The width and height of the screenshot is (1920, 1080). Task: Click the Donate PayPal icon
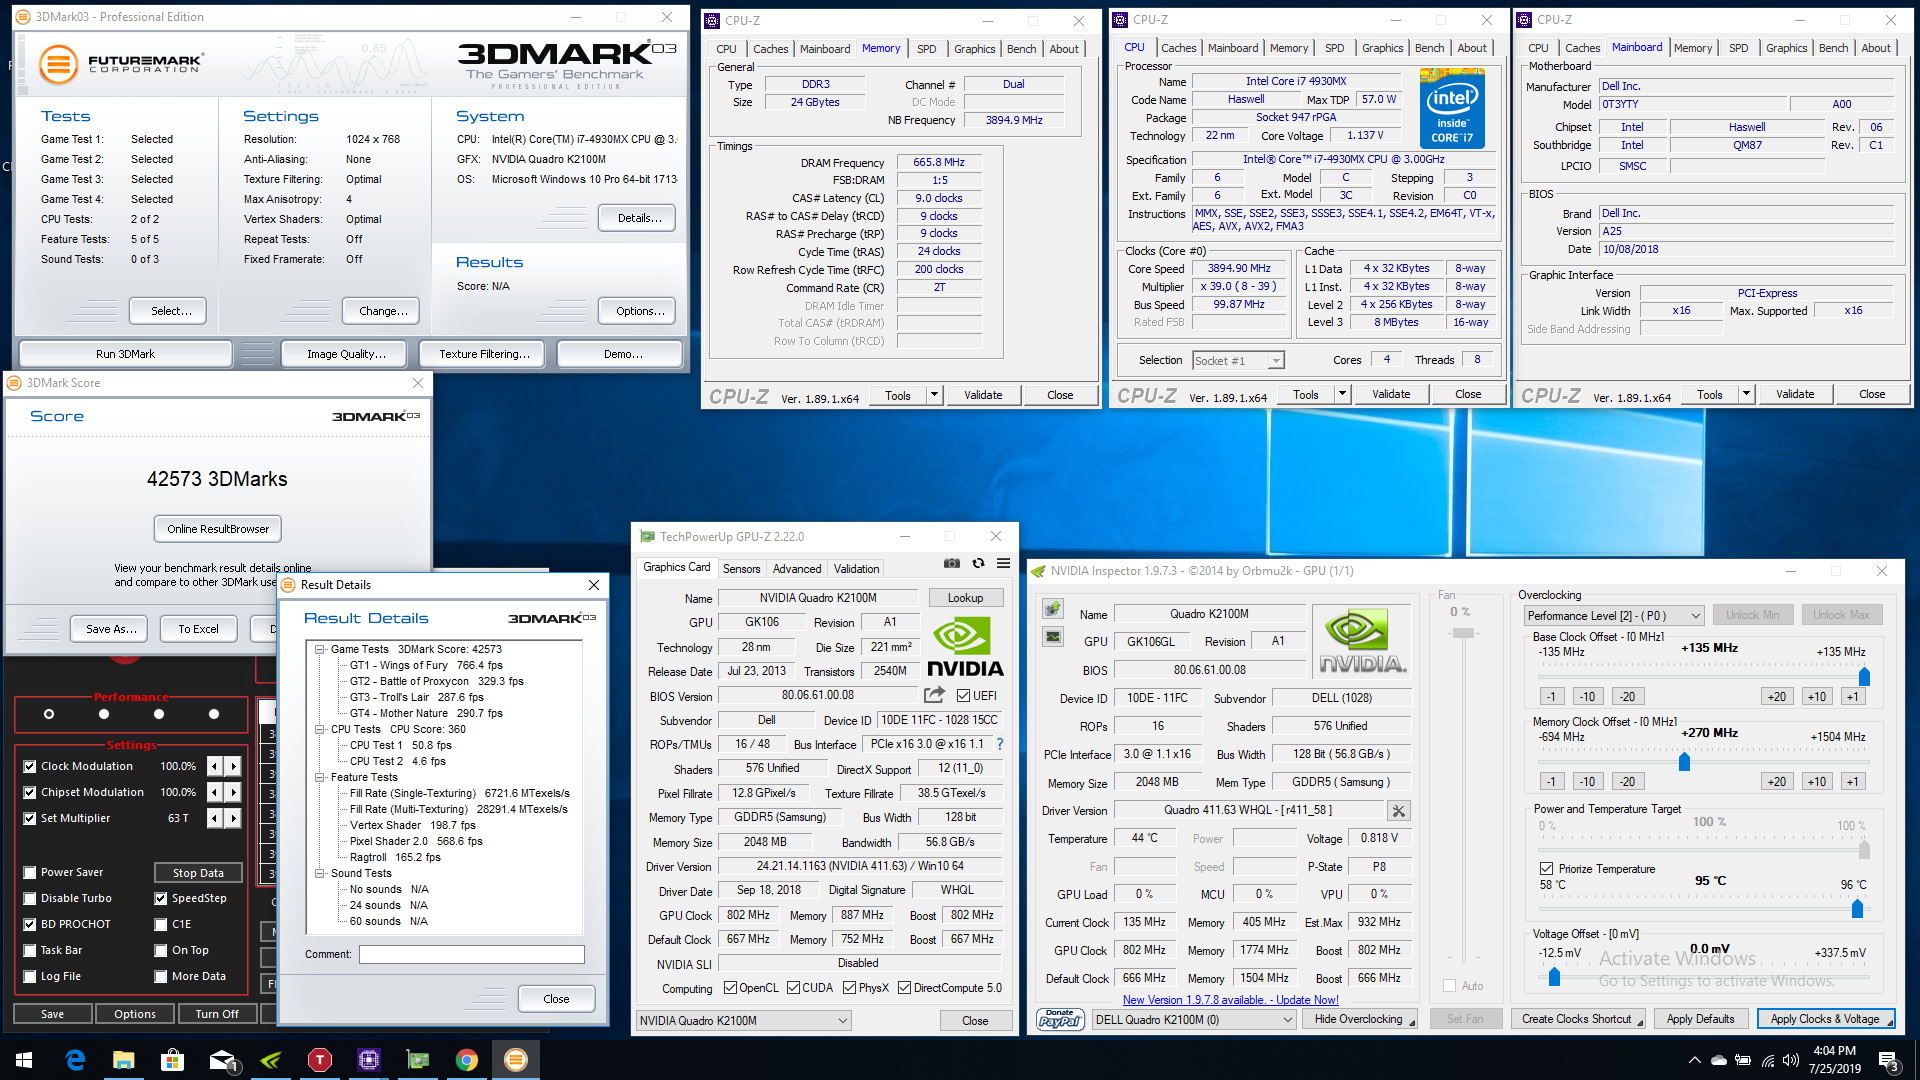(1060, 1019)
